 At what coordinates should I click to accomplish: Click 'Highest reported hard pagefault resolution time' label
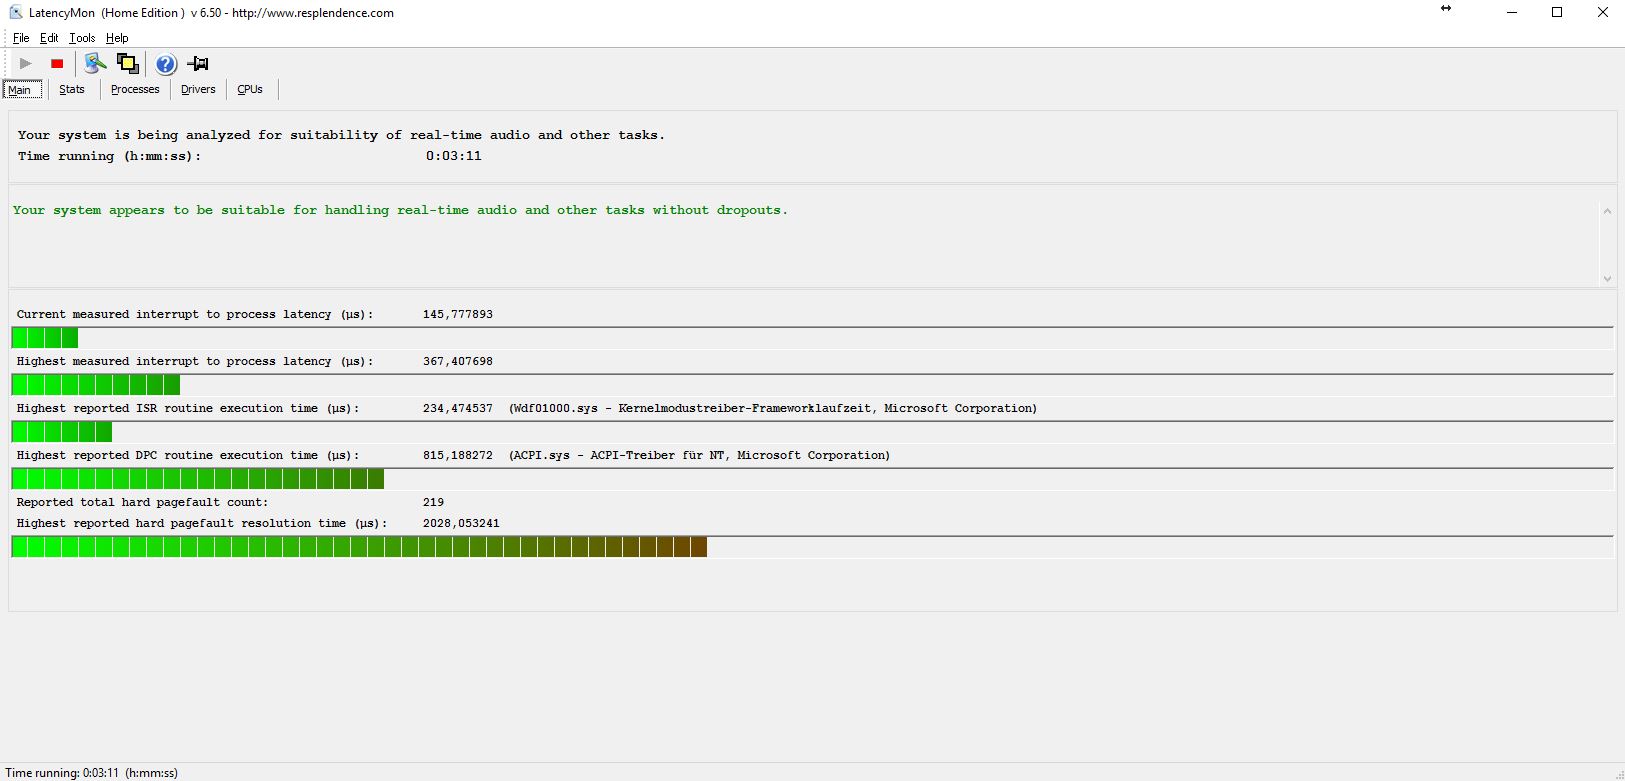[202, 523]
